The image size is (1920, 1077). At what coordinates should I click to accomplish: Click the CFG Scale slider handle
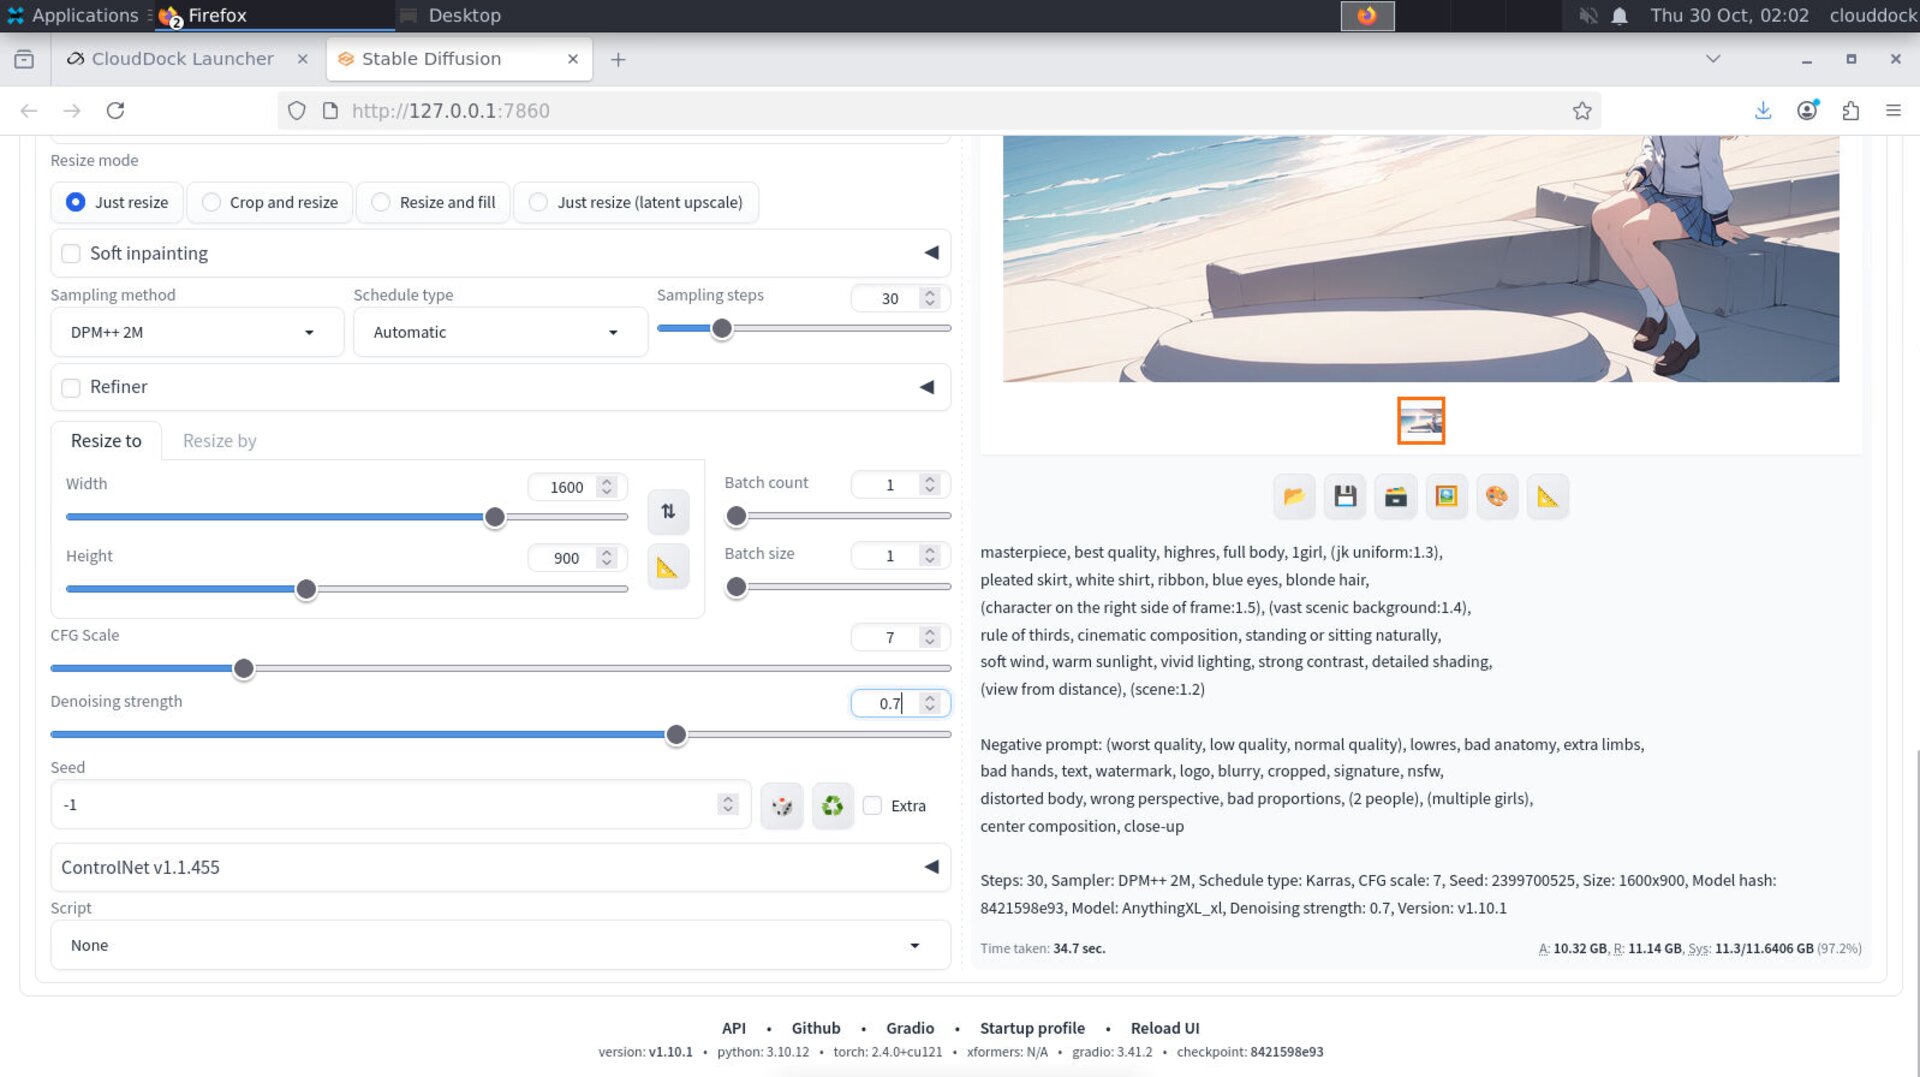pyautogui.click(x=243, y=669)
